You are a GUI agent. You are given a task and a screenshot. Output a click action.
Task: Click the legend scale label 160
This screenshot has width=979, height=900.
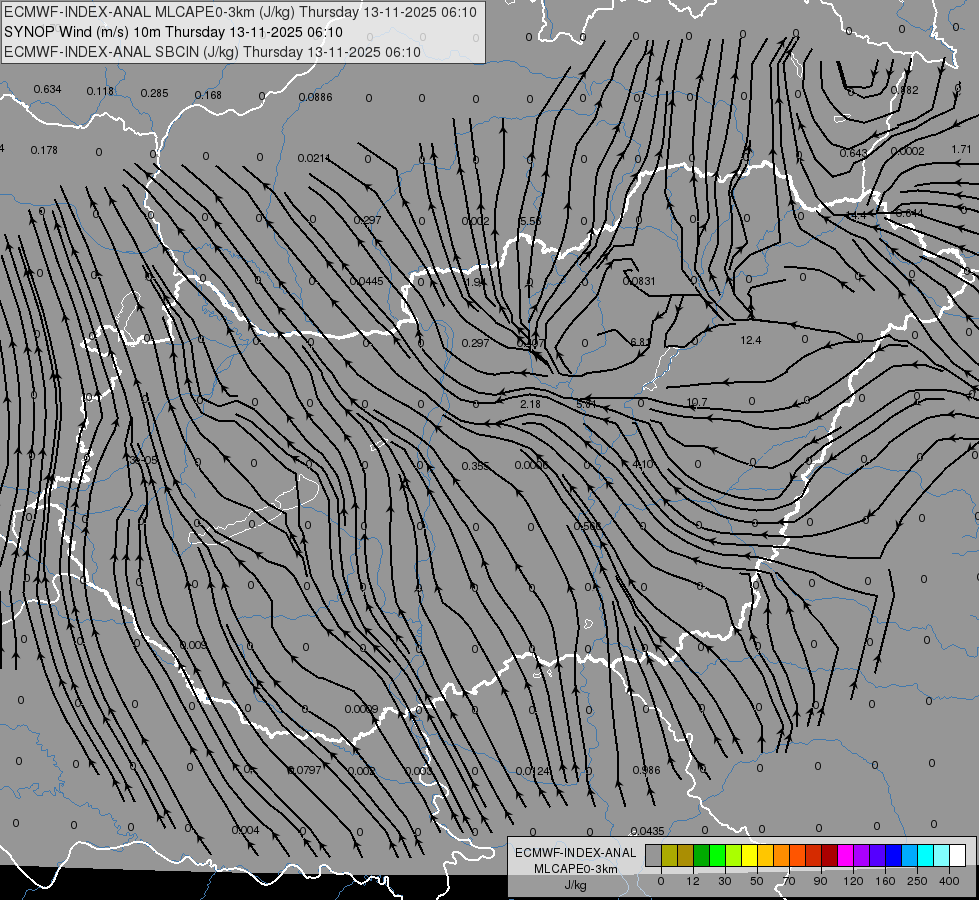[885, 881]
